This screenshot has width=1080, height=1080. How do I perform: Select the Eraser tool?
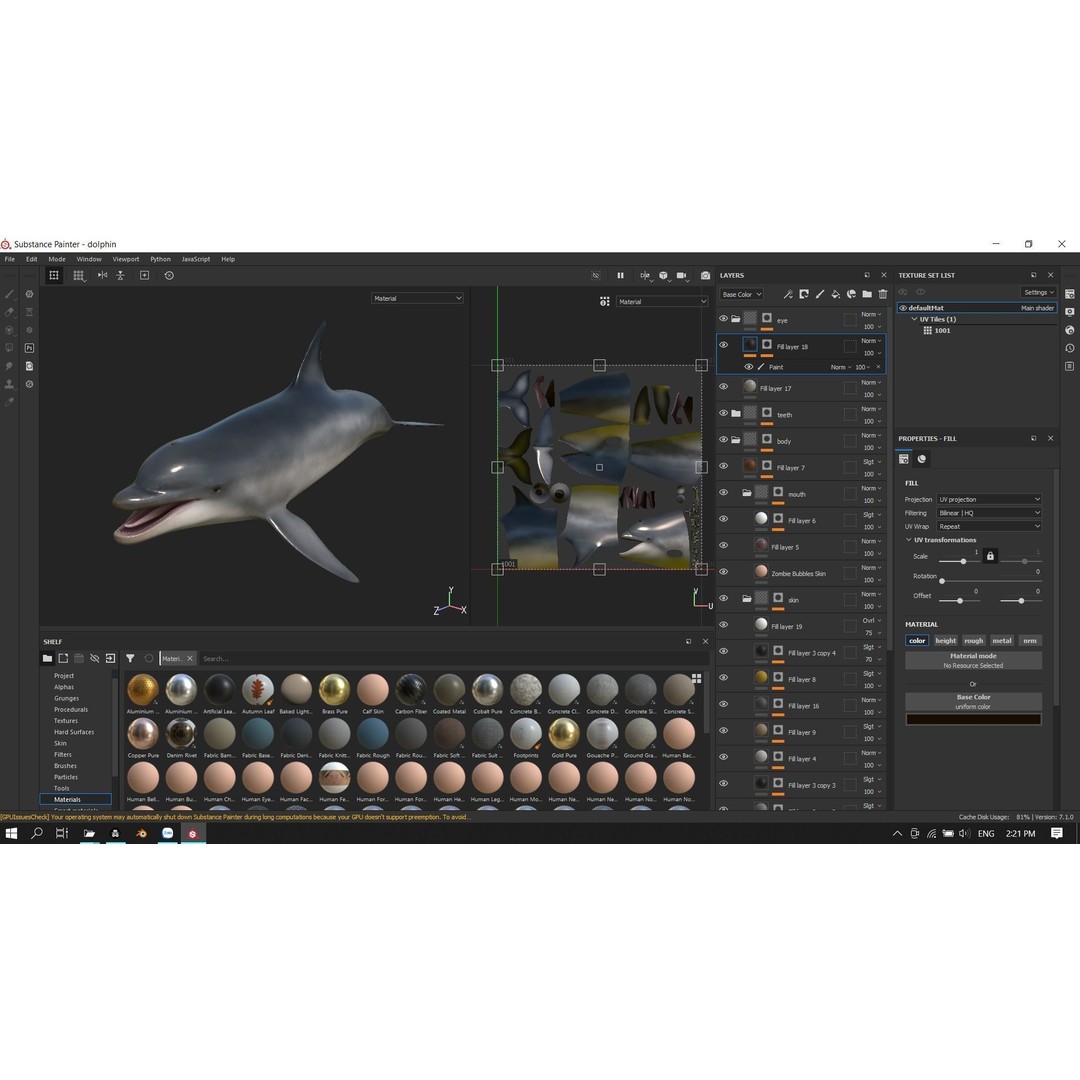10,312
